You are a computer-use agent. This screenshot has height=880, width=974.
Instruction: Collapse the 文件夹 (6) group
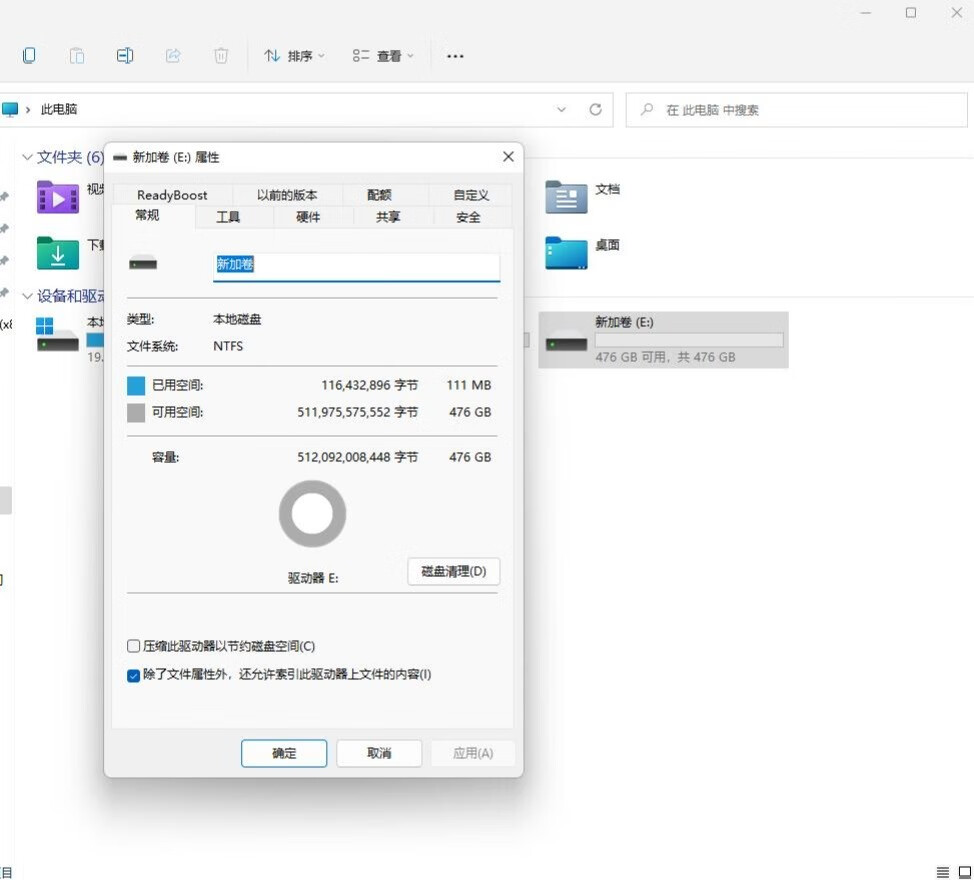click(x=27, y=157)
